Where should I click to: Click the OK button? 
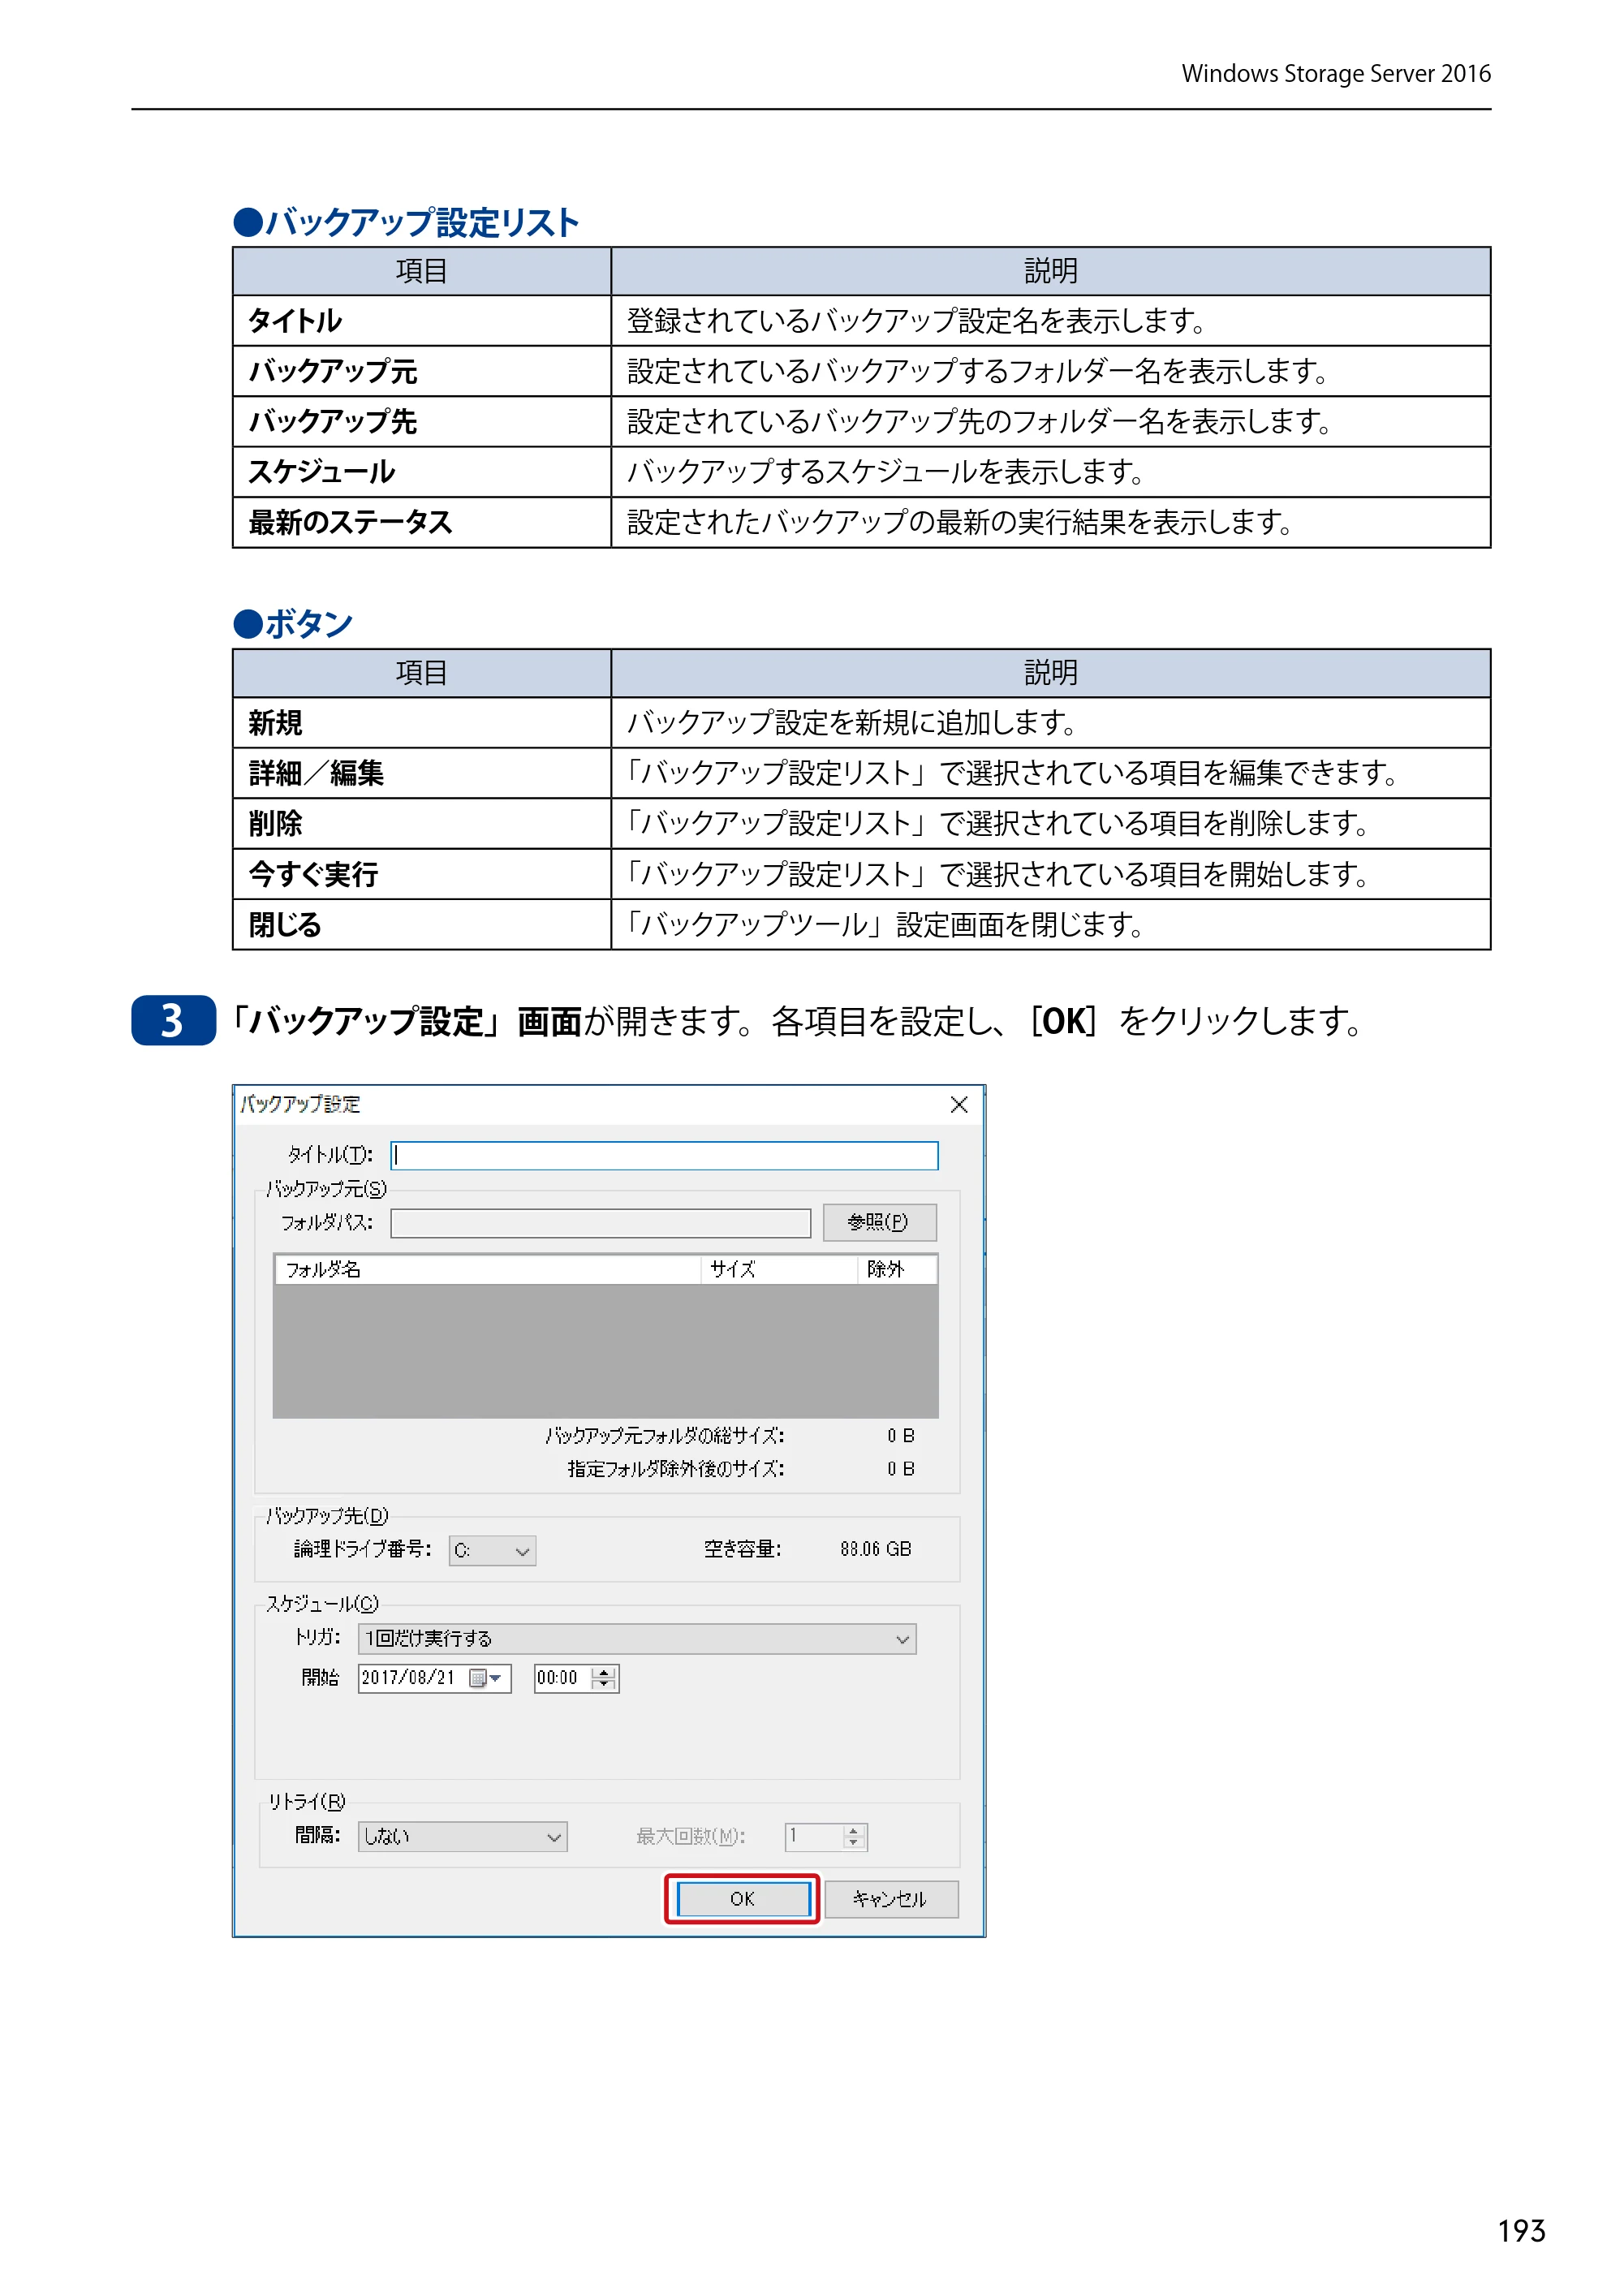(742, 1899)
